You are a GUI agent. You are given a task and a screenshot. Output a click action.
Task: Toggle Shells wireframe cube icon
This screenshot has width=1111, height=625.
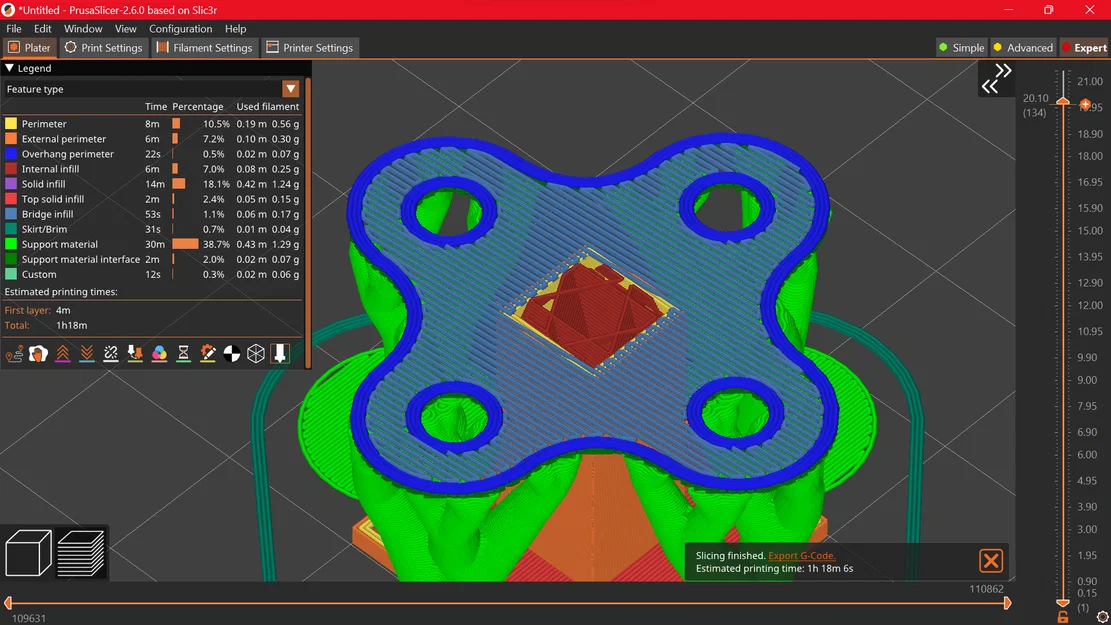(x=256, y=354)
